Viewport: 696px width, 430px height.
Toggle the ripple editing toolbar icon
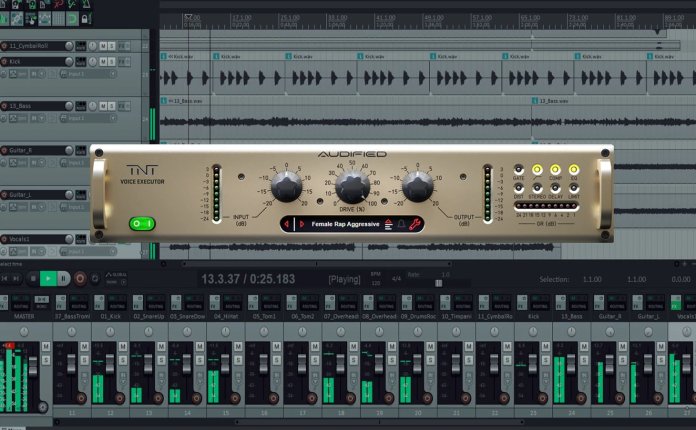[31, 19]
